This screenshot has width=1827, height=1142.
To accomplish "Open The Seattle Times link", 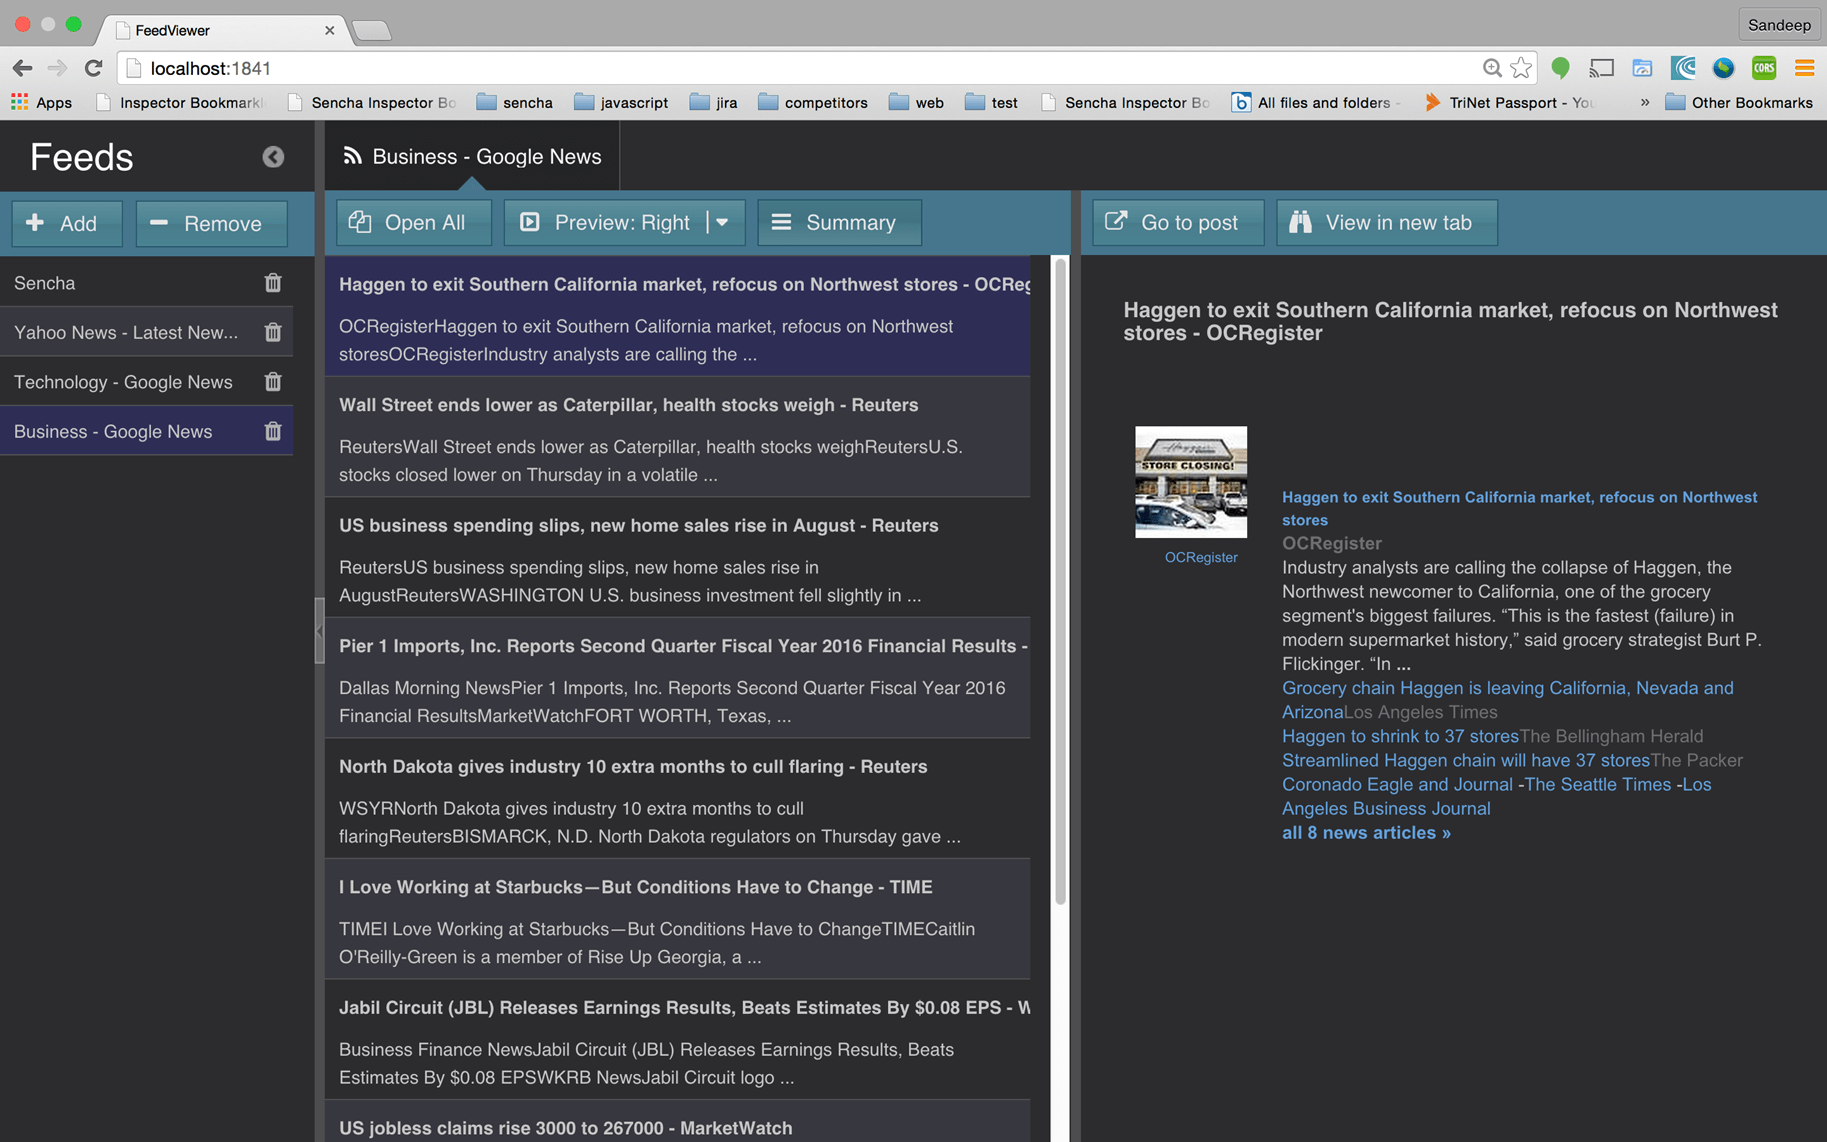I will pyautogui.click(x=1597, y=784).
